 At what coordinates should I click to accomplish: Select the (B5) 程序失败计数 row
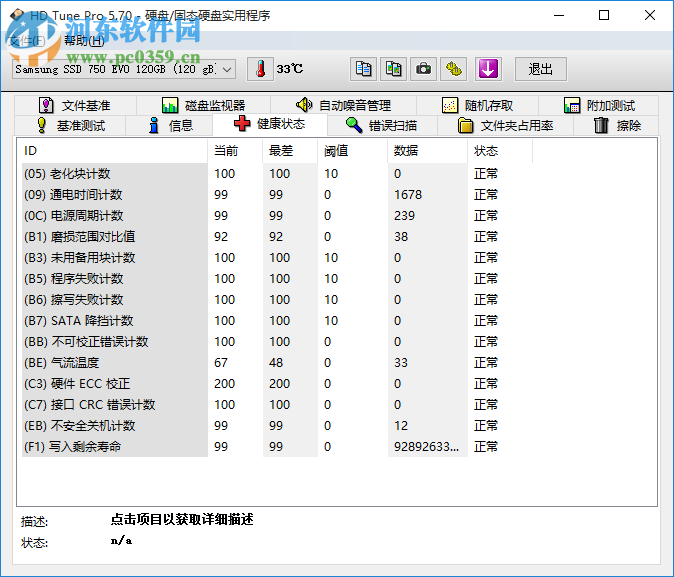(x=277, y=279)
